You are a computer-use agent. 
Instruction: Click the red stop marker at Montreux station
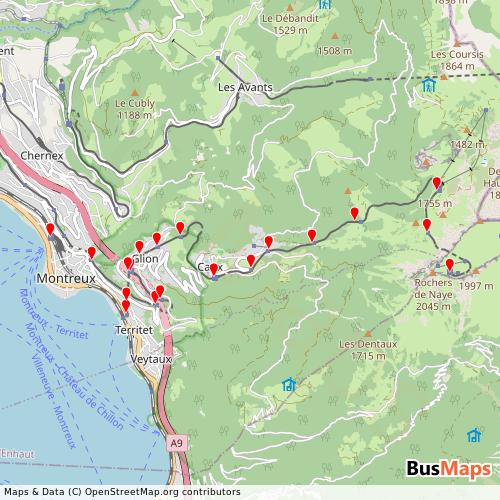click(x=50, y=230)
